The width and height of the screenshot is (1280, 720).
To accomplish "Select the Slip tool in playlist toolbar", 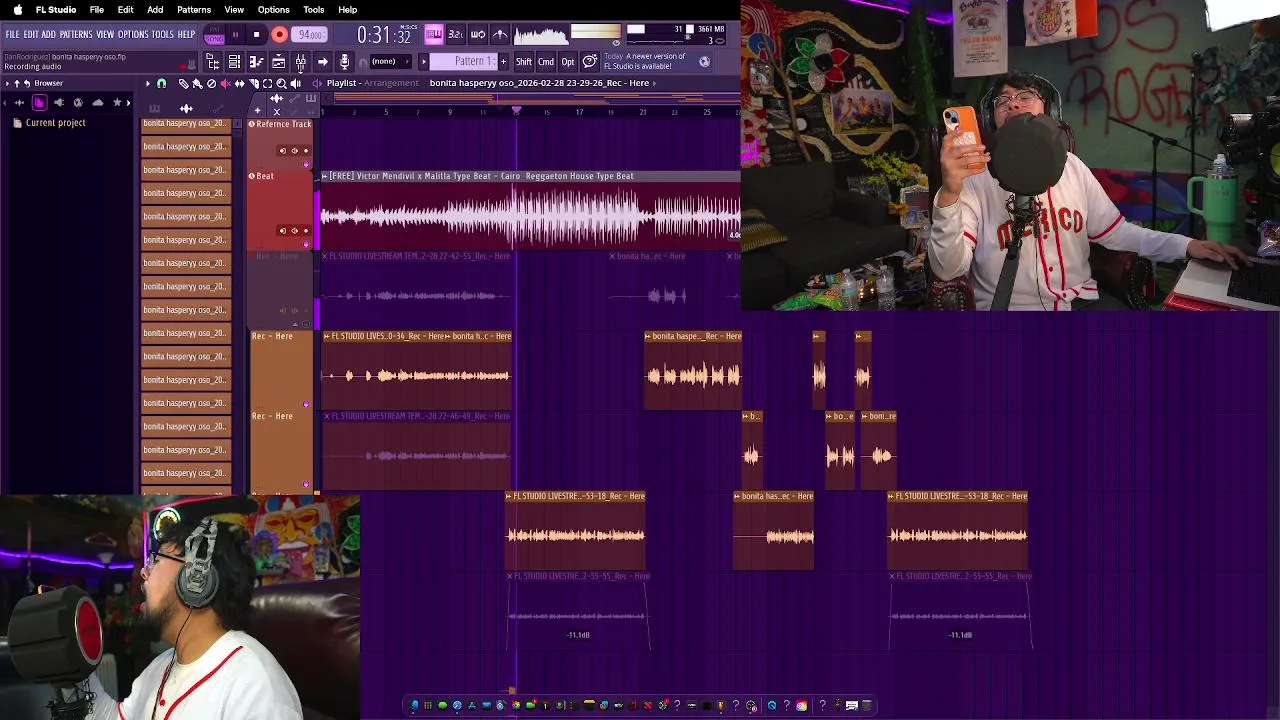I will click(x=239, y=83).
